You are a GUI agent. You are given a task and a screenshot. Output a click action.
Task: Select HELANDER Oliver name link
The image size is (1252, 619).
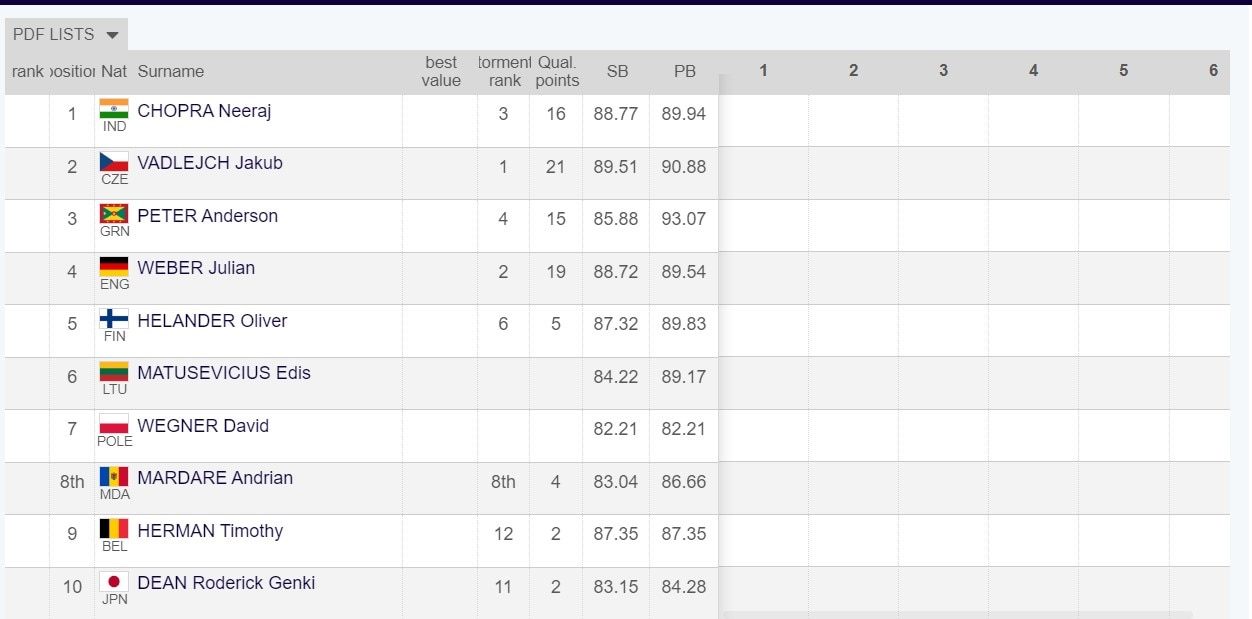(x=212, y=321)
